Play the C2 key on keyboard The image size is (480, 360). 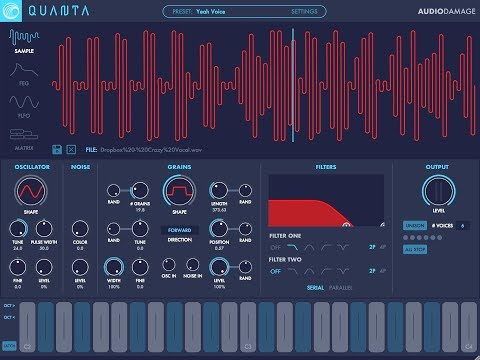(27, 327)
